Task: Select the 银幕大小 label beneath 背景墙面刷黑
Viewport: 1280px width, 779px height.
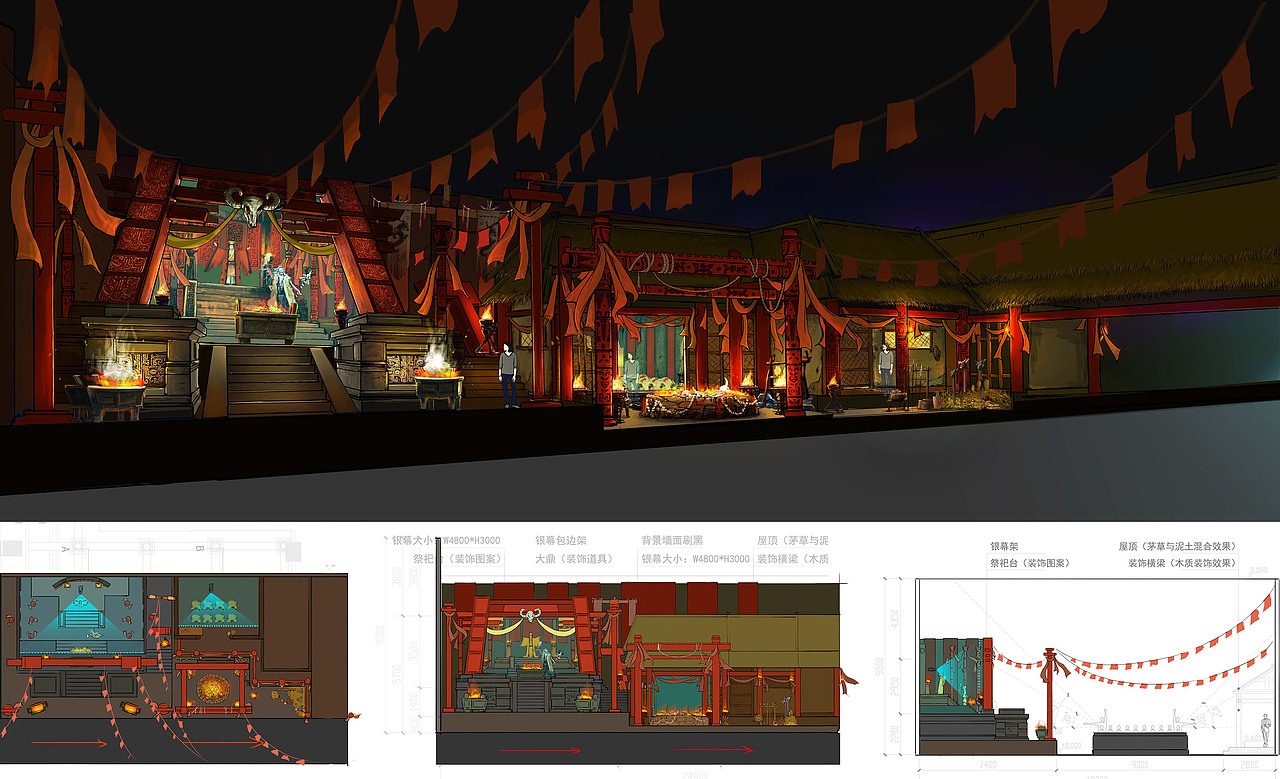Action: pos(696,559)
